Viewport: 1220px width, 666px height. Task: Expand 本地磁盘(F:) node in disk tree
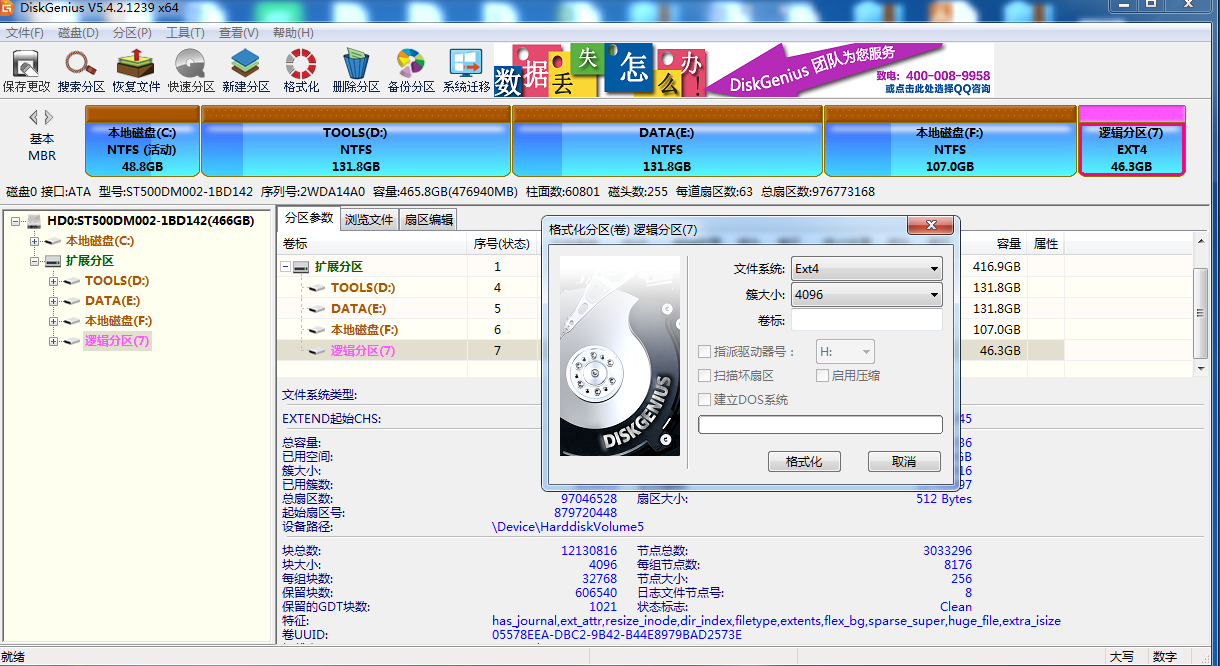pos(54,321)
